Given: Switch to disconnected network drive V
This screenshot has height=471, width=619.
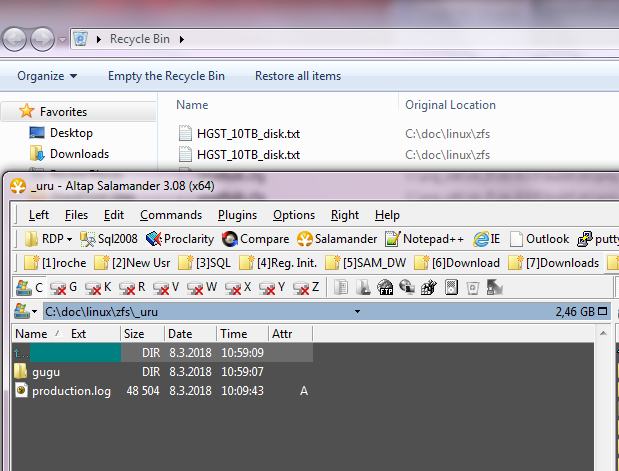Looking at the screenshot, I should pos(166,287).
